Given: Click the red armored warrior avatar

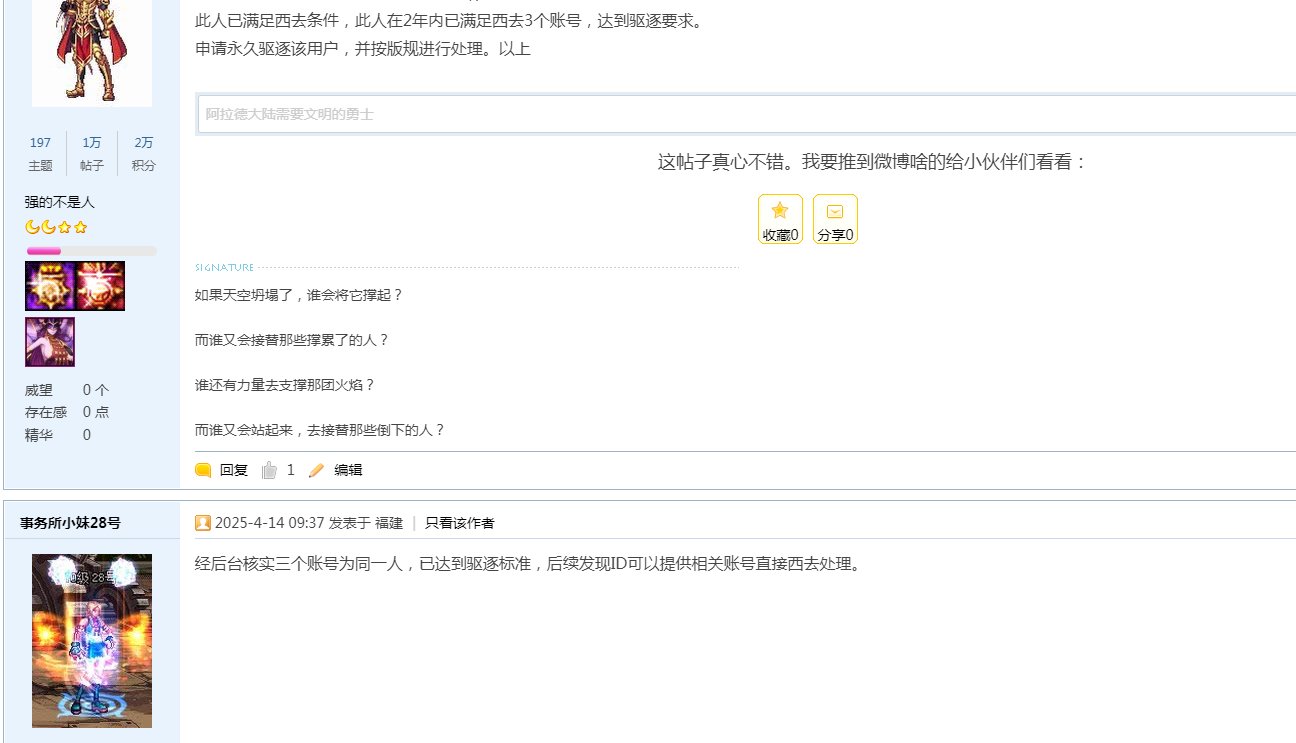Looking at the screenshot, I should 92,50.
